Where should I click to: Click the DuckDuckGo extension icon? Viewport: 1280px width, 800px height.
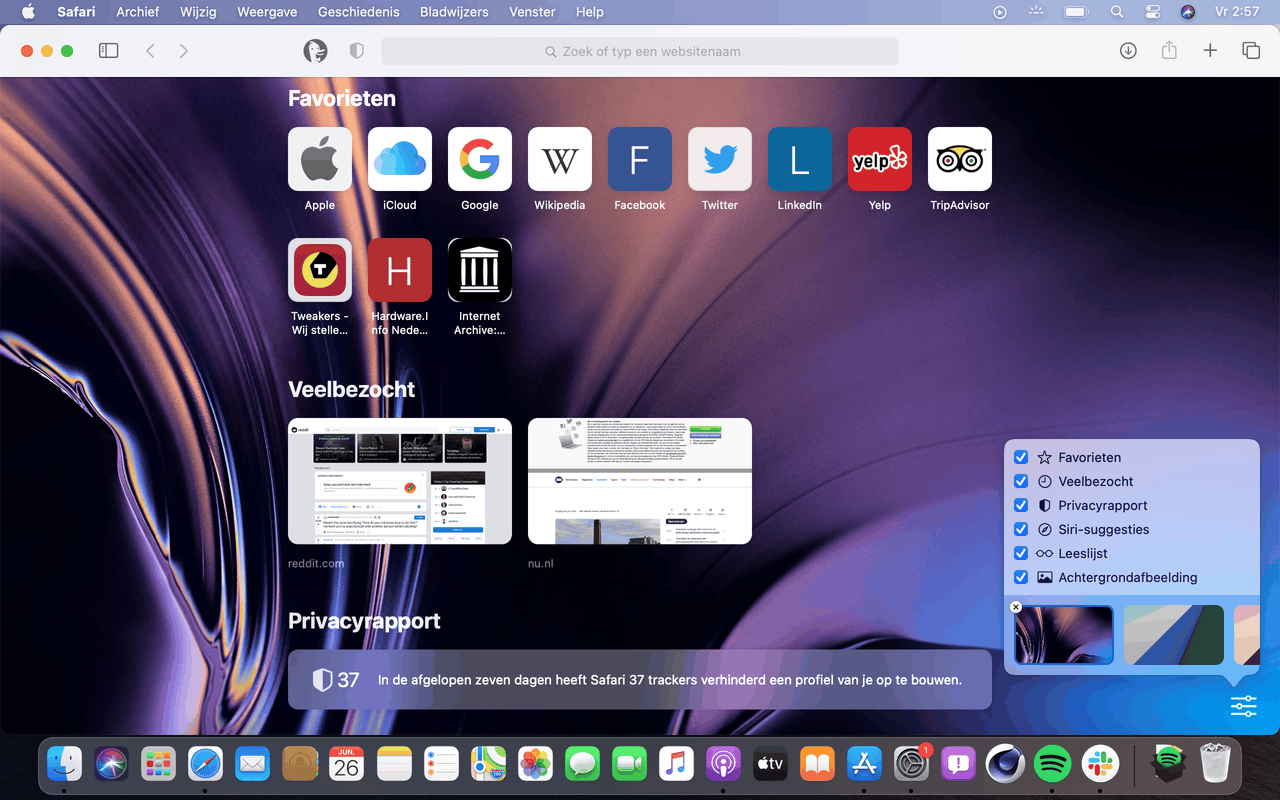point(315,51)
